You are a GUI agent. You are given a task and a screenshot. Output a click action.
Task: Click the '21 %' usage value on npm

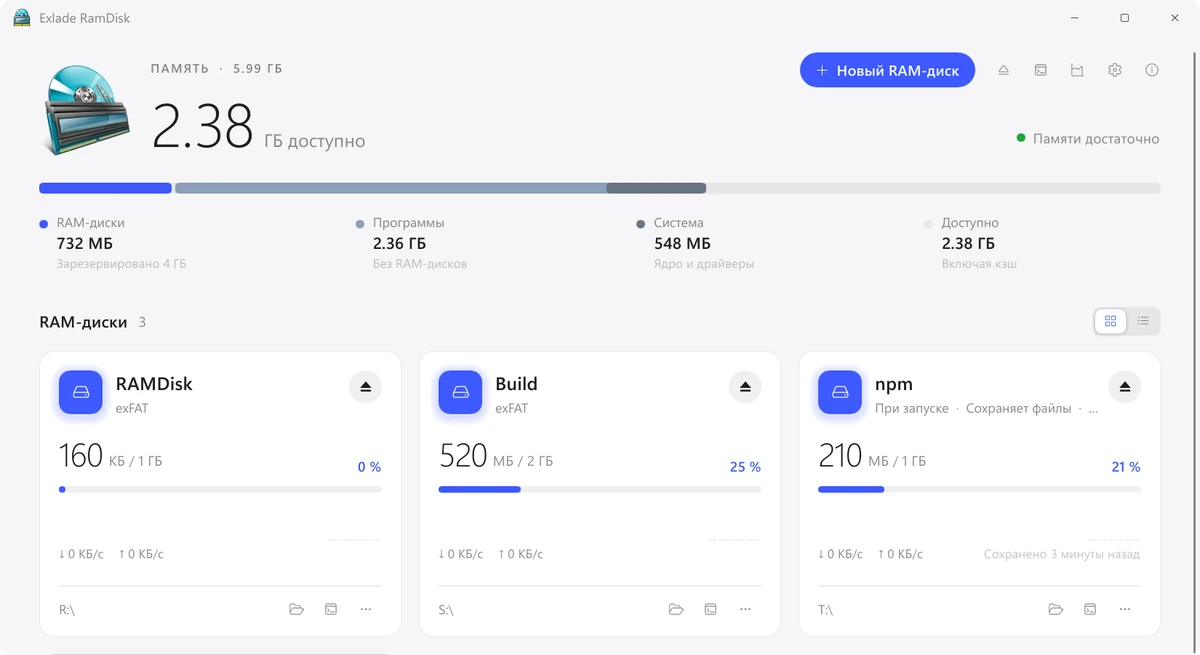pyautogui.click(x=1125, y=467)
